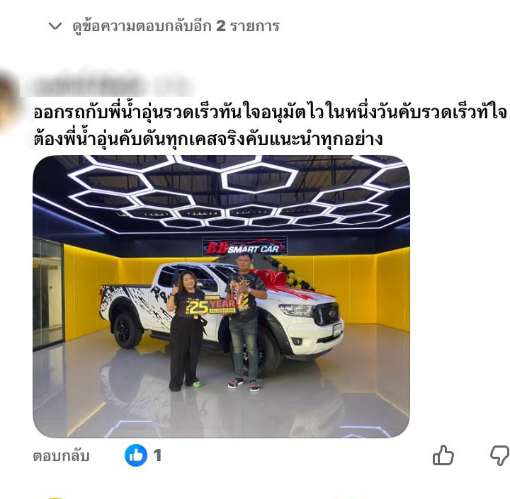The height and width of the screenshot is (499, 510).
Task: Click the thumbs down icon
Action: pos(499,455)
